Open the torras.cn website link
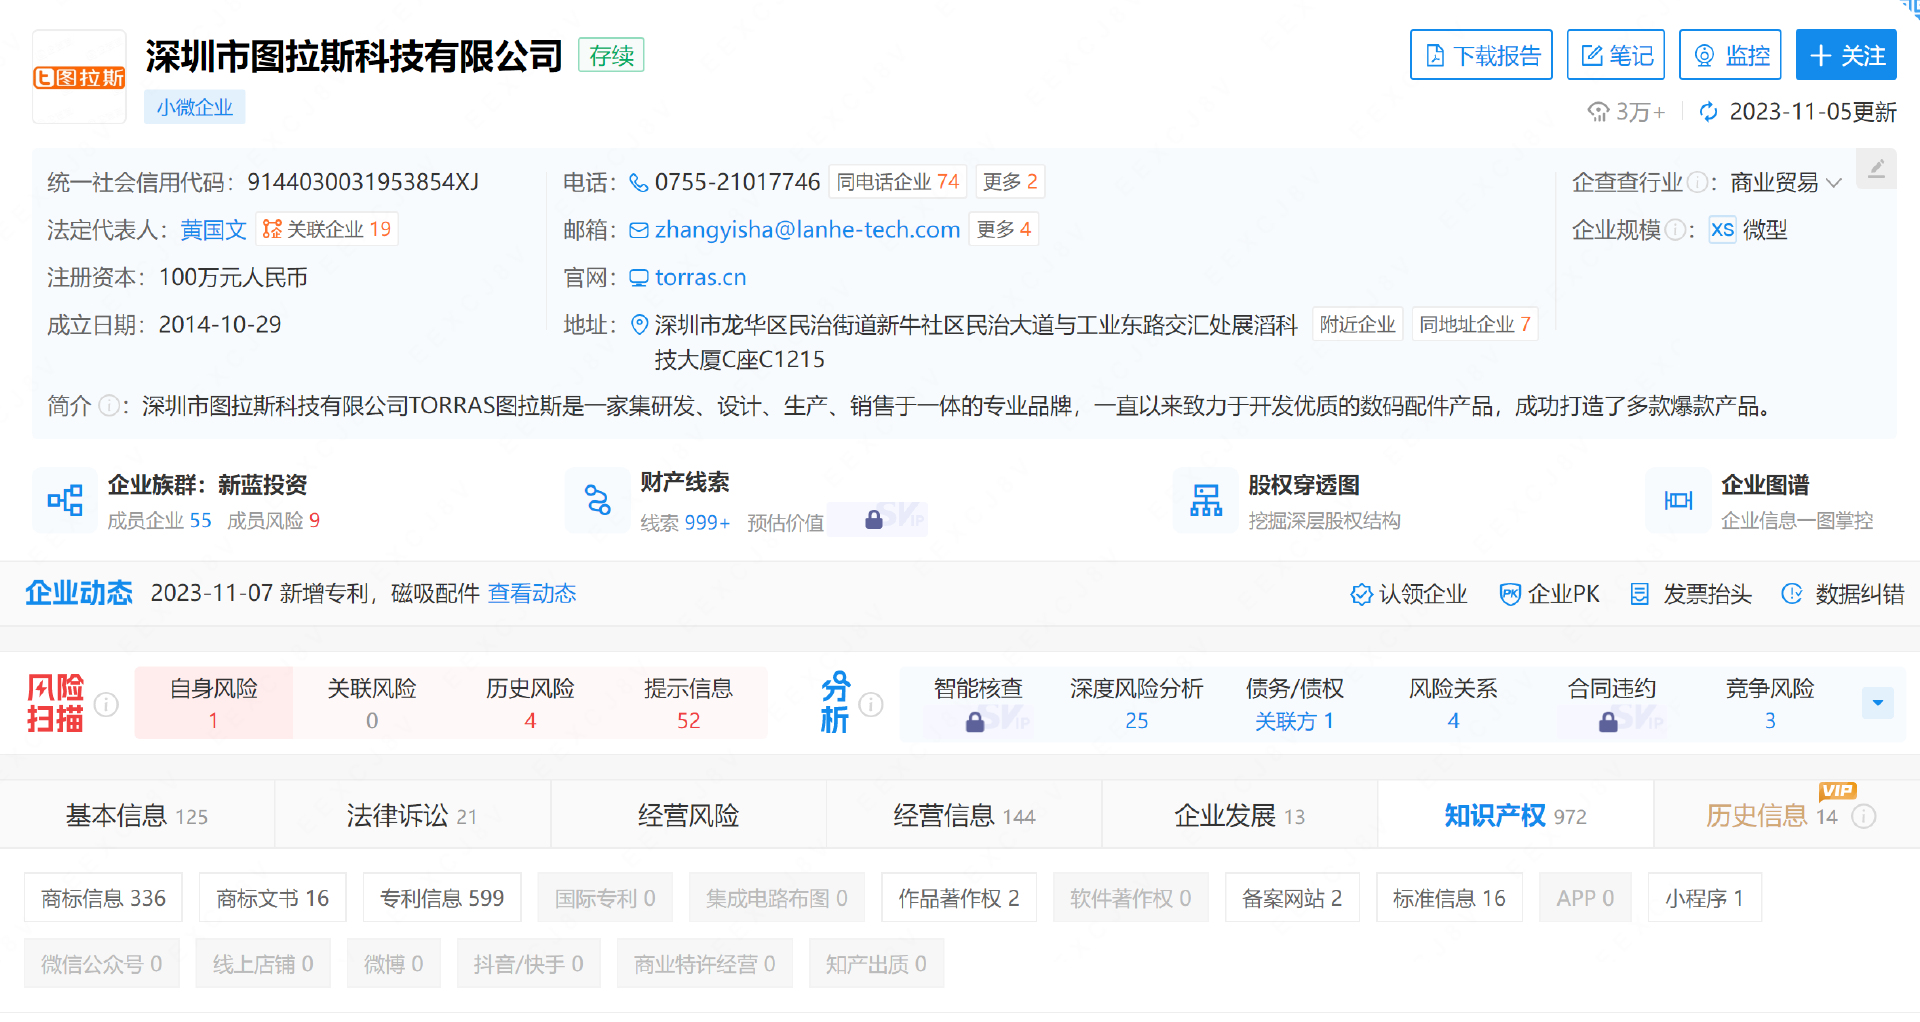 click(700, 277)
